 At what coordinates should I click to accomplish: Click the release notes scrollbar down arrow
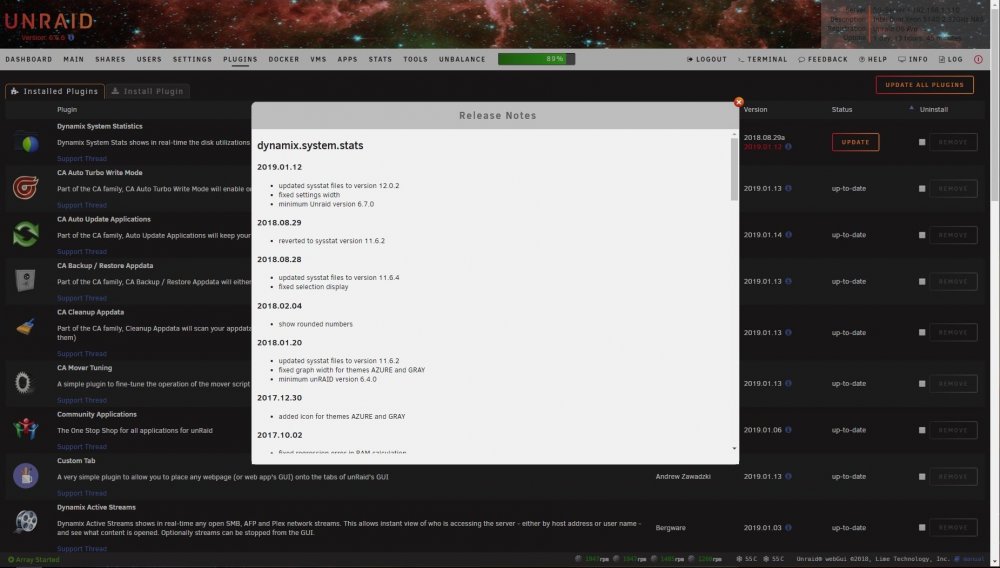coord(734,449)
